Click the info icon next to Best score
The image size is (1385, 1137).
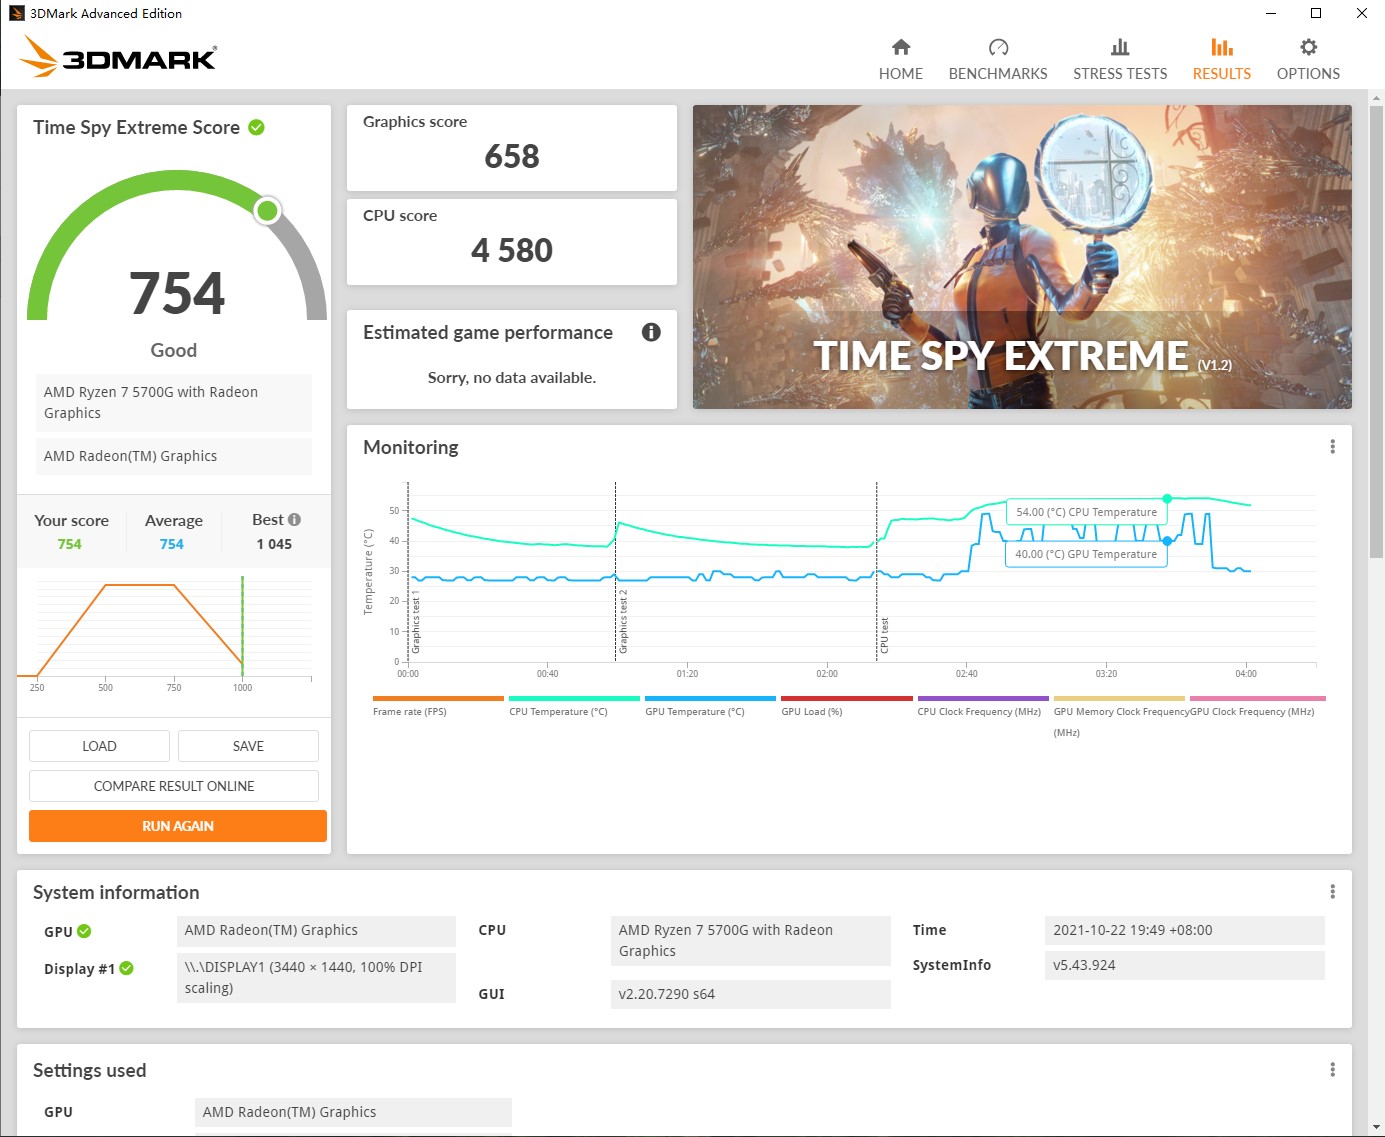(294, 519)
